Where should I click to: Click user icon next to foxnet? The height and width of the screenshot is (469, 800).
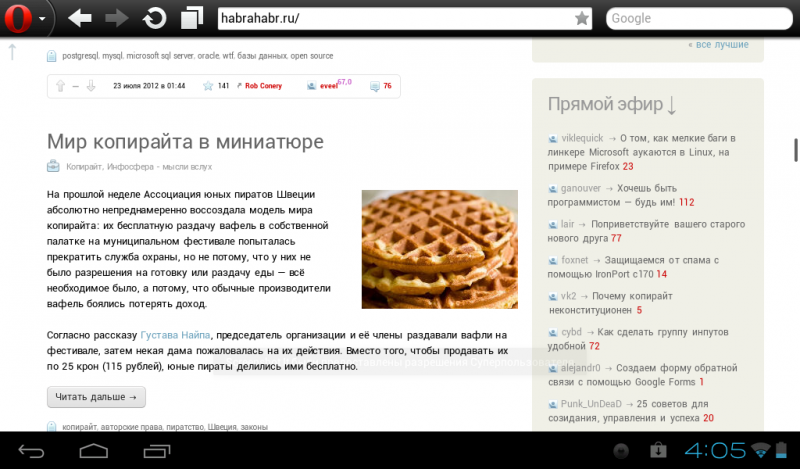[553, 261]
